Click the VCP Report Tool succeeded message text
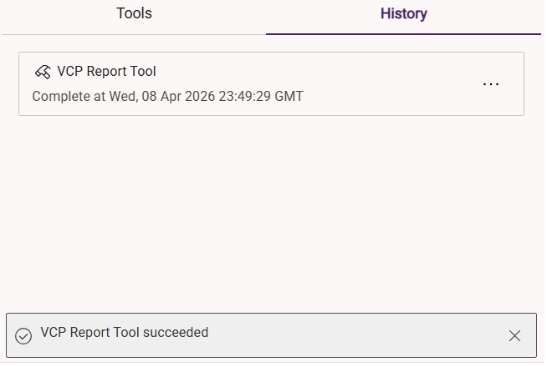Image resolution: width=546 pixels, height=366 pixels. click(124, 333)
